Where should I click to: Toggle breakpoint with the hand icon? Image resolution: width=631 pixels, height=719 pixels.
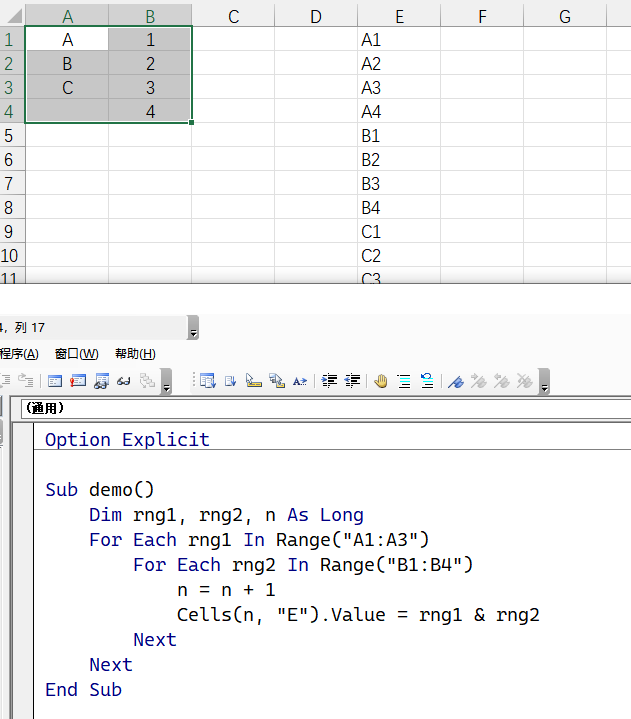(381, 381)
